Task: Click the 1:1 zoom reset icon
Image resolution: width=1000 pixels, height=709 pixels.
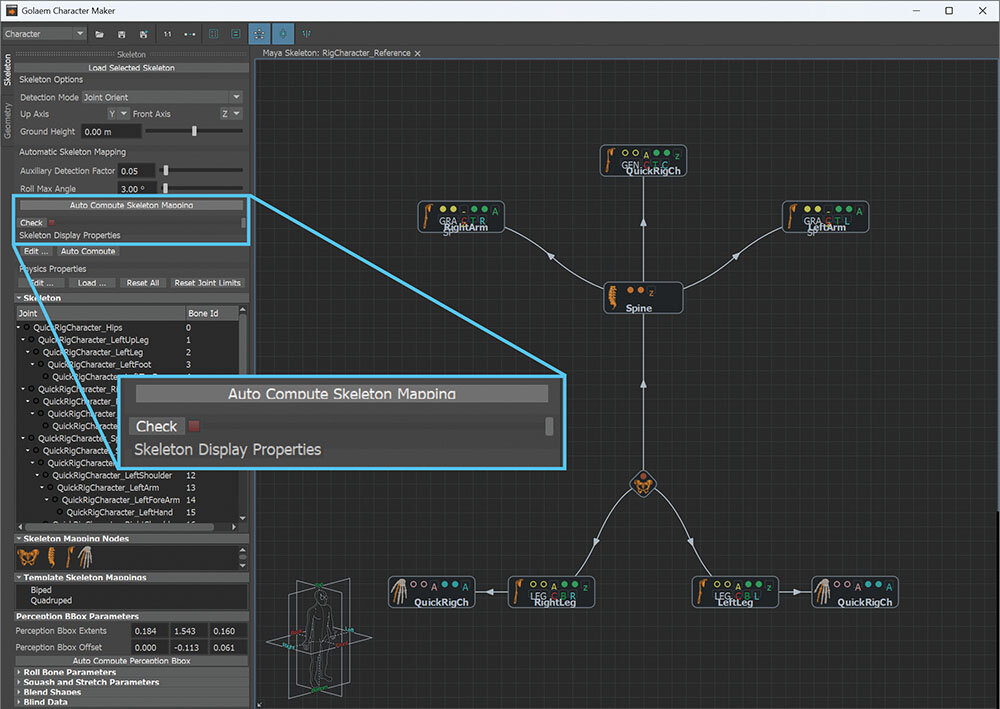Action: 167,34
